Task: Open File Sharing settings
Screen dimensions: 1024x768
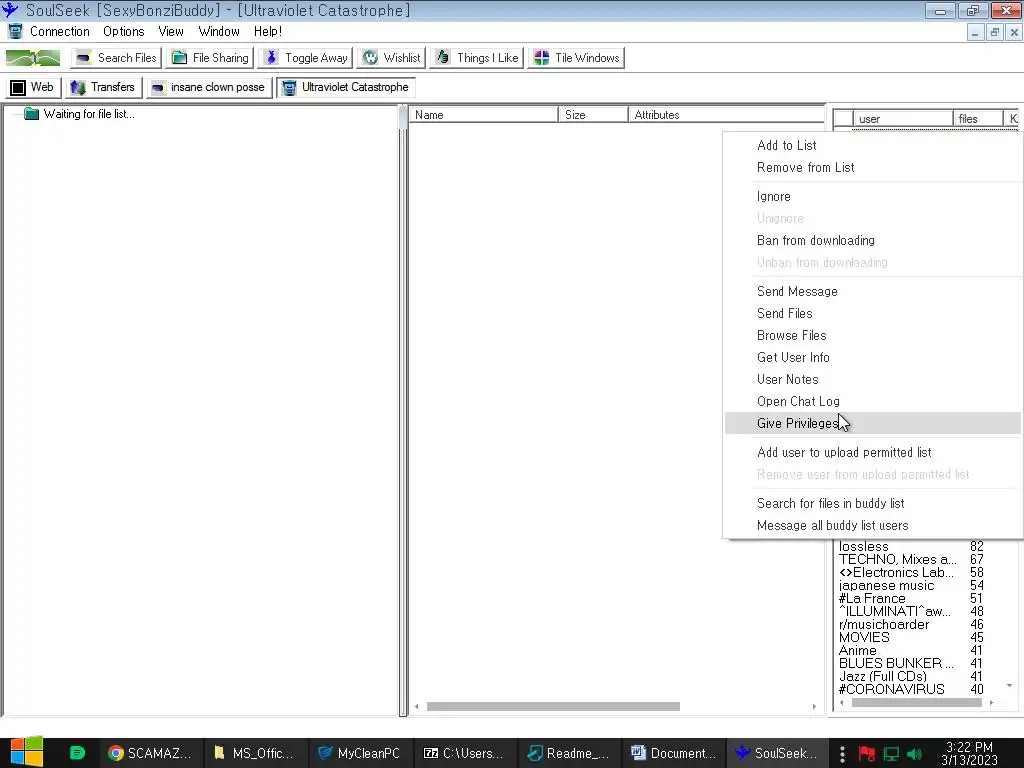Action: click(210, 57)
